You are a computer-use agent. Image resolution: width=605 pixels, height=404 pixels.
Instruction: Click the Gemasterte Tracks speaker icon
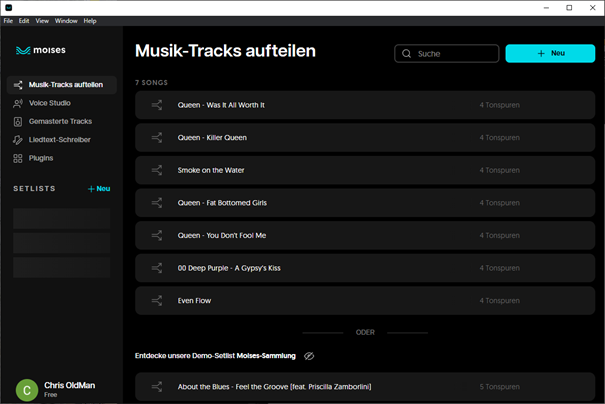[18, 122]
